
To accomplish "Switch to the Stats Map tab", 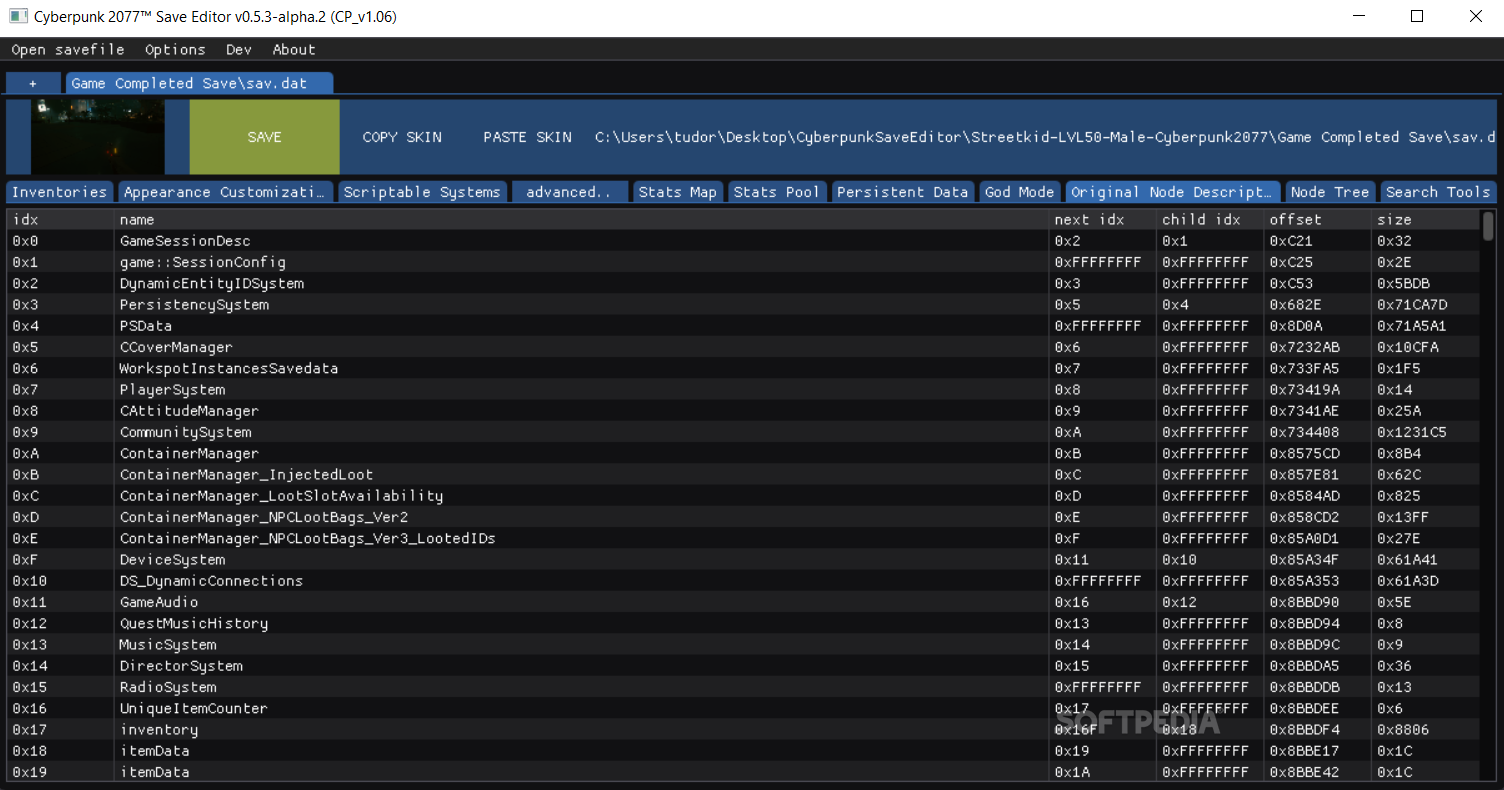I will click(678, 192).
